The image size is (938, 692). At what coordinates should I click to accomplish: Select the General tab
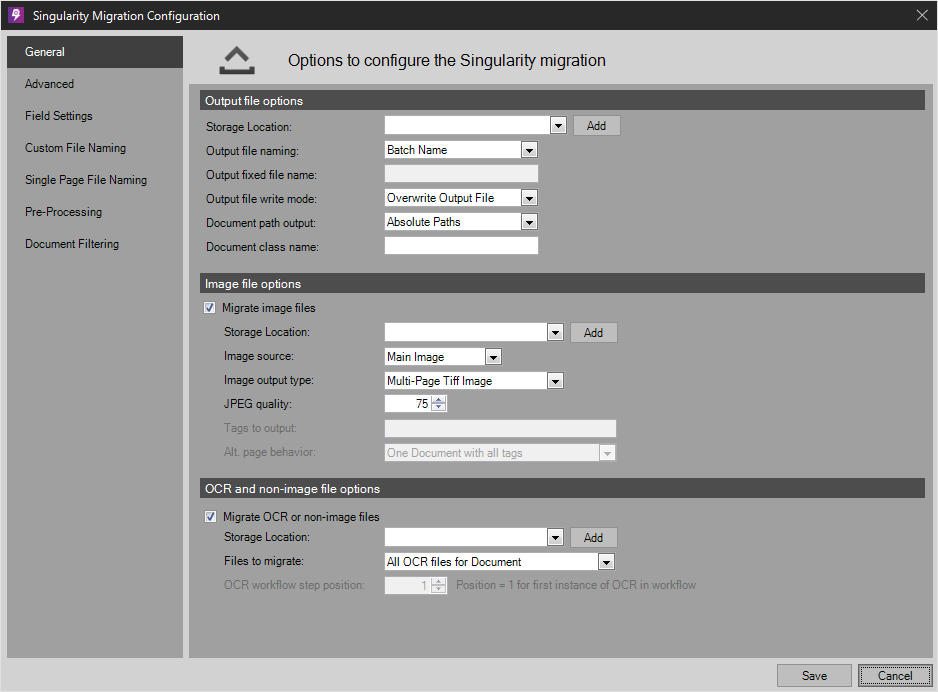pos(95,52)
